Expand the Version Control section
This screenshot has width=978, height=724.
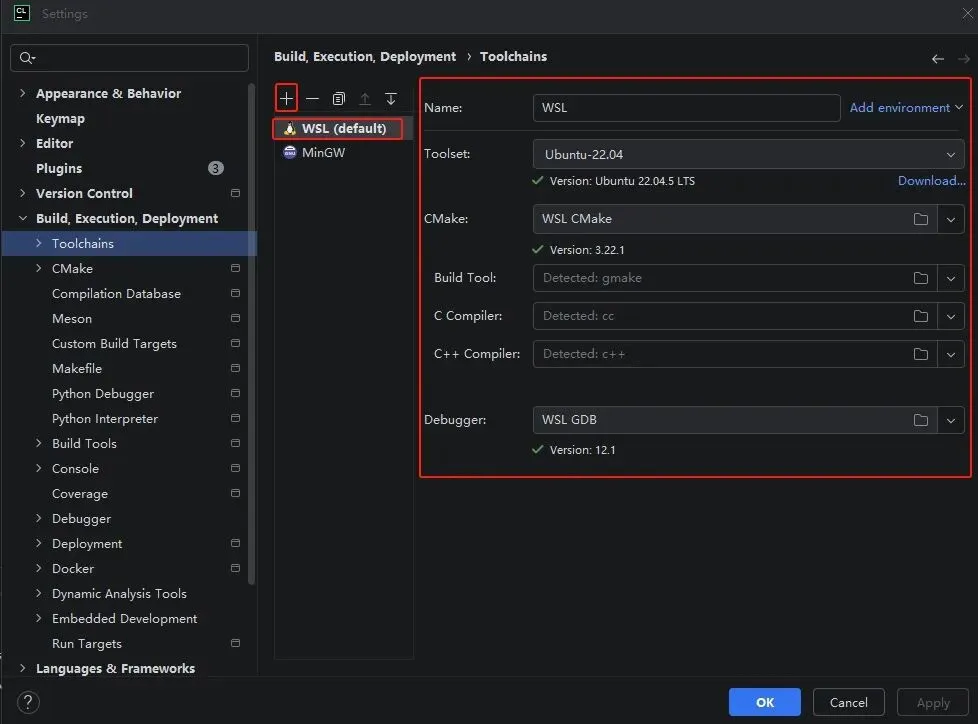23,193
